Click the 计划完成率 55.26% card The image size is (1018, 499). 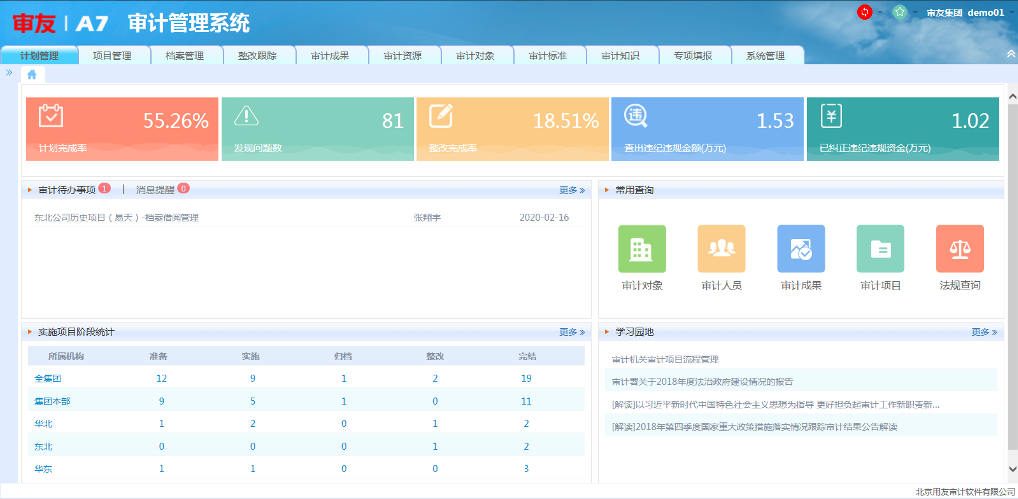[x=122, y=129]
